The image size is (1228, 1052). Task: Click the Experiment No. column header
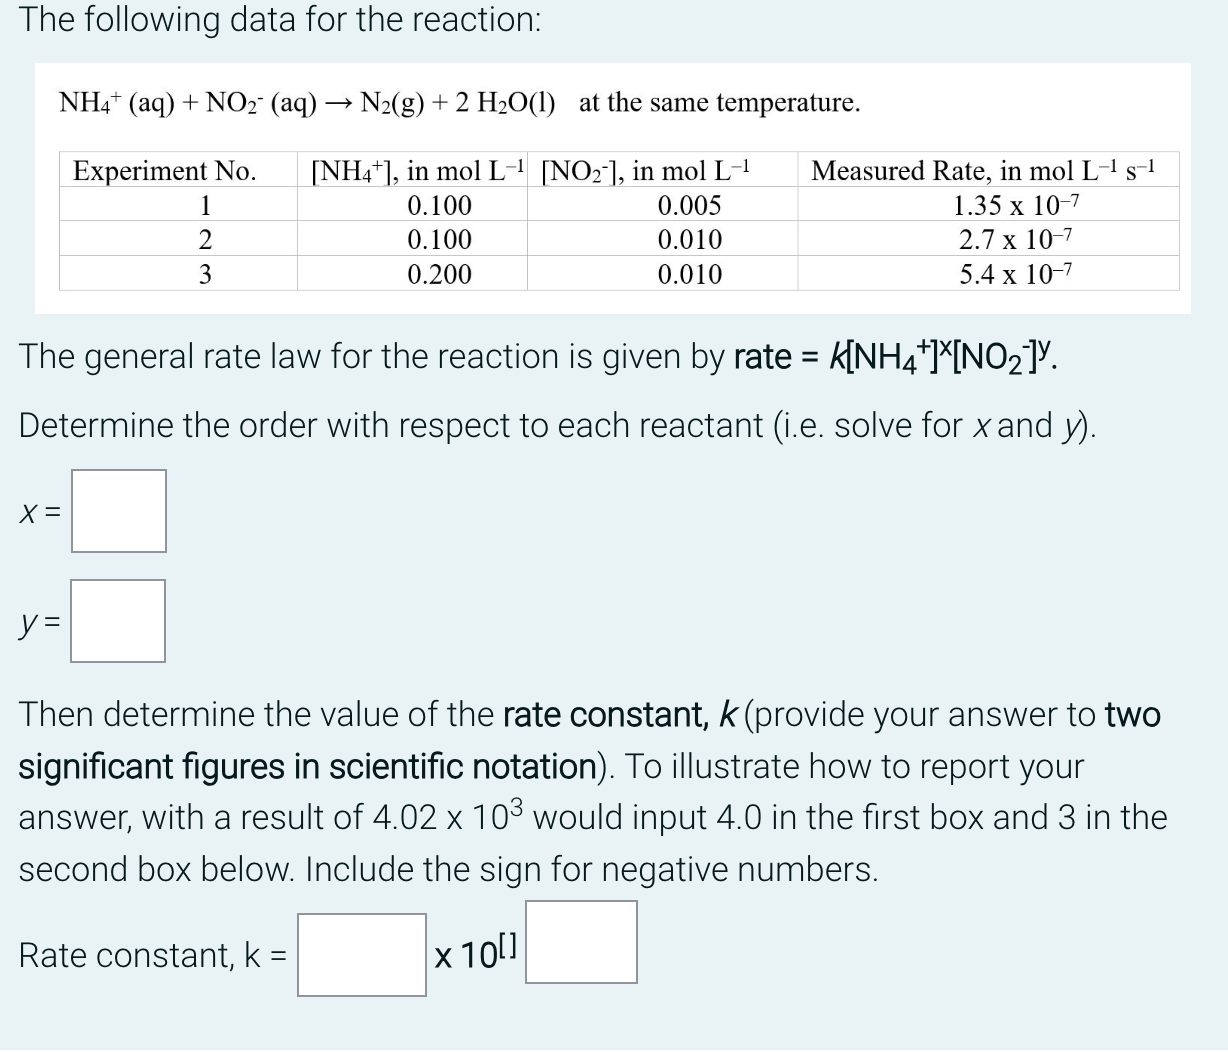pos(166,171)
